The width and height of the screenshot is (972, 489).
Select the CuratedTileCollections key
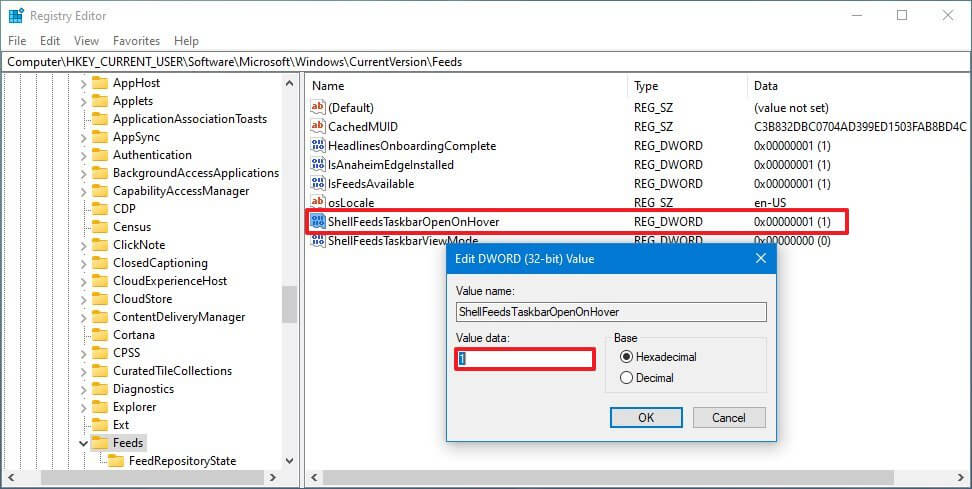(172, 371)
